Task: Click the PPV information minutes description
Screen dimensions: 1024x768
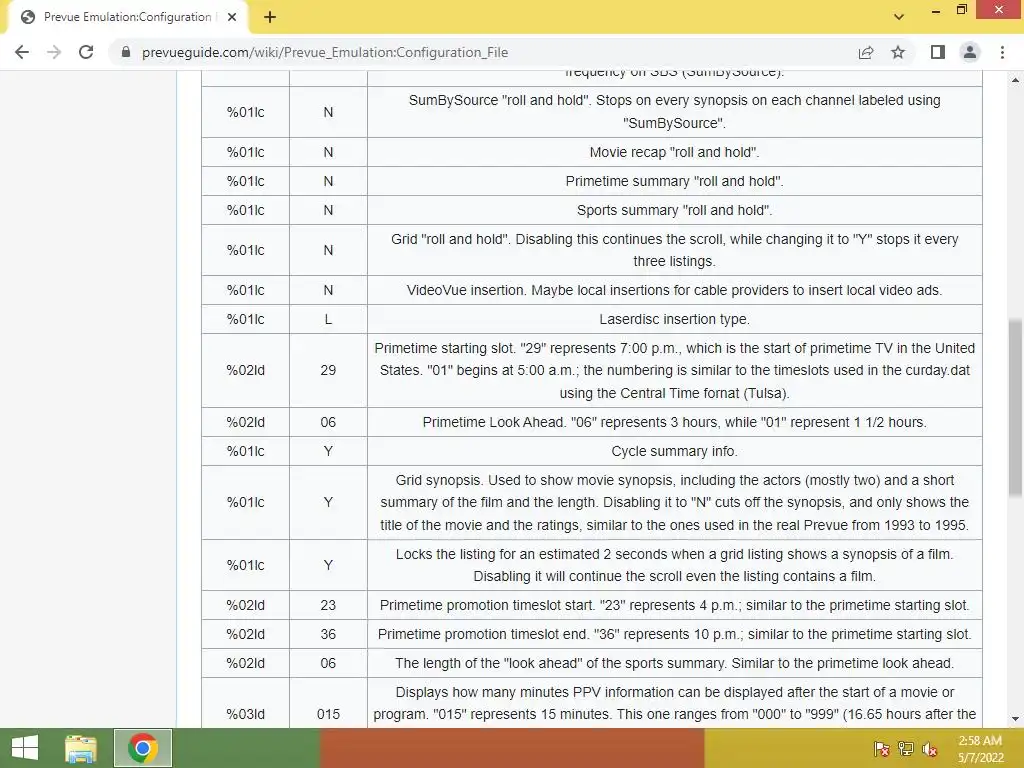Action: 674,703
